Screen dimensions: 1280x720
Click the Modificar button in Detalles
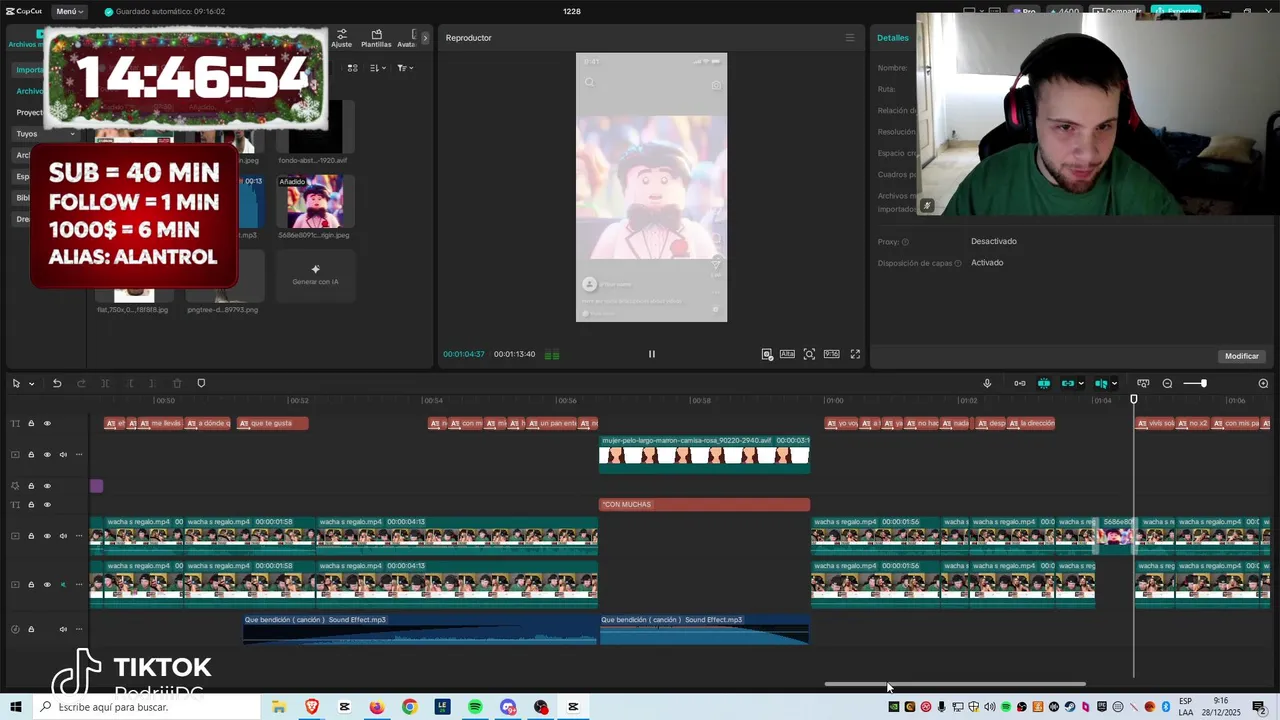[1242, 356]
